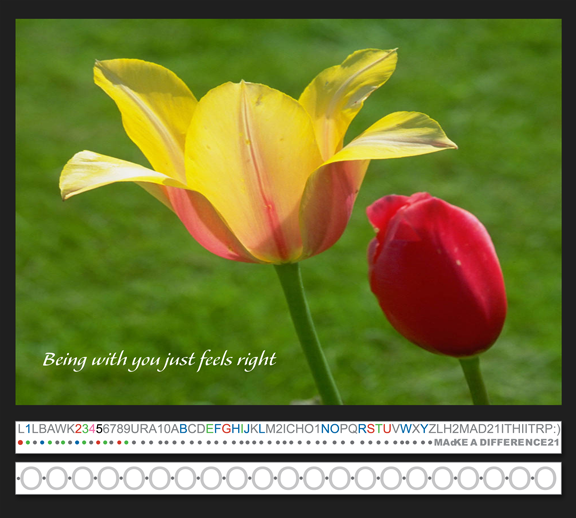This screenshot has height=518, width=576.
Task: Click the blue letter N link
Action: point(325,429)
